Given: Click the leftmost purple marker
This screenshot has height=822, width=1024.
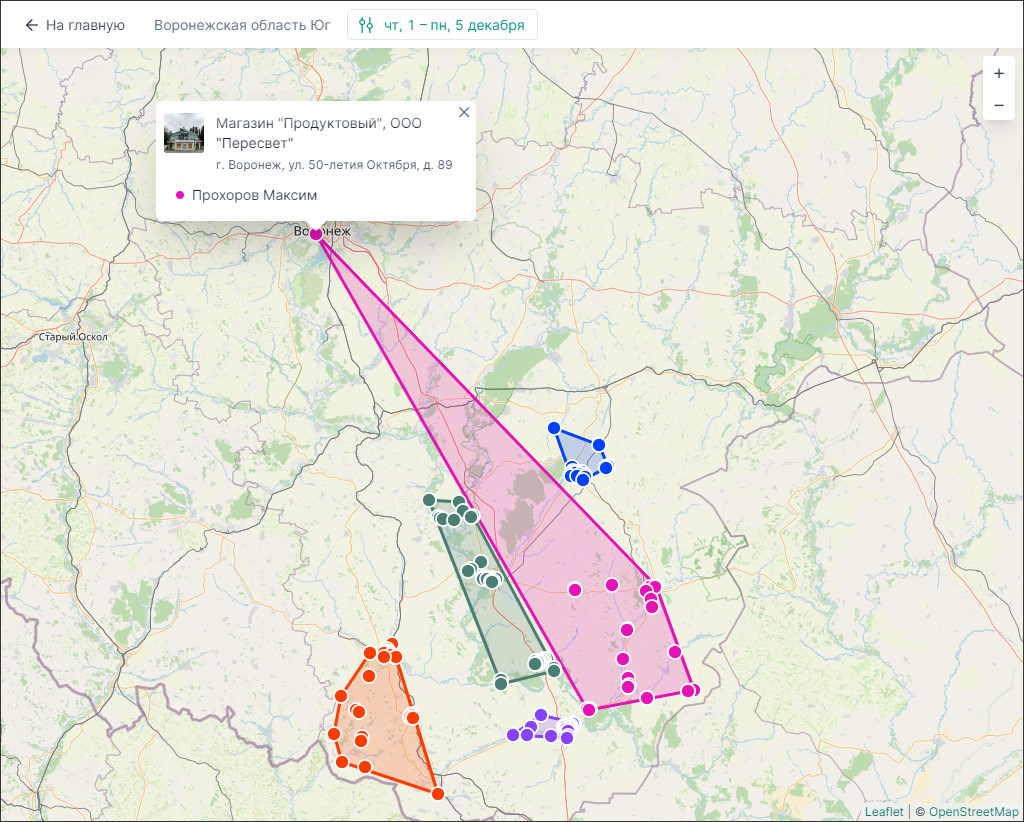Looking at the screenshot, I should coord(513,735).
